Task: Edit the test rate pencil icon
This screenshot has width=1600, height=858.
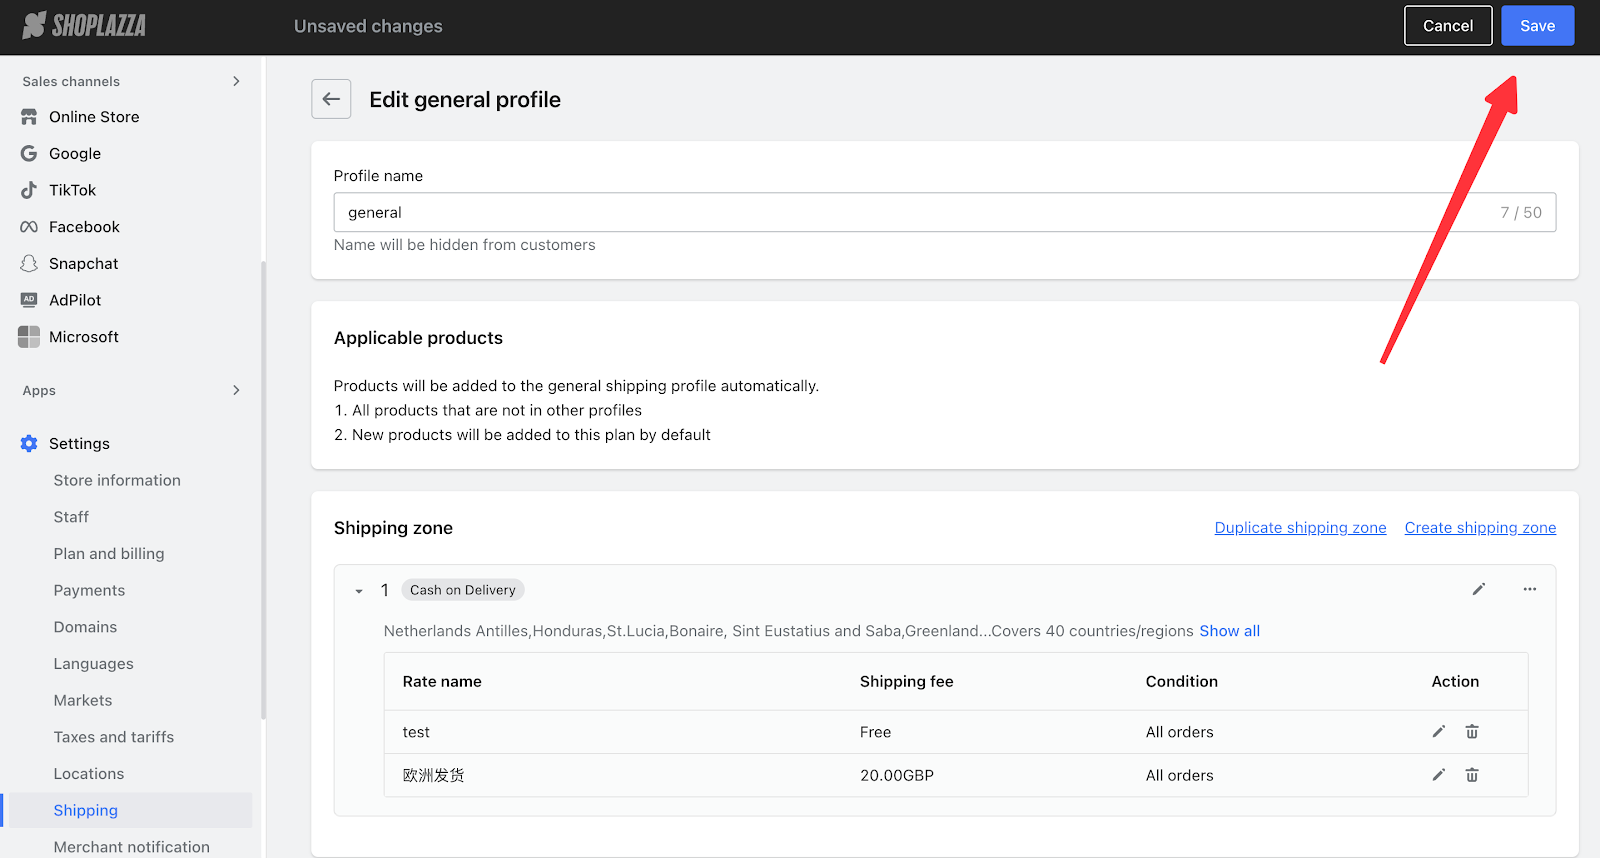Action: (x=1438, y=732)
